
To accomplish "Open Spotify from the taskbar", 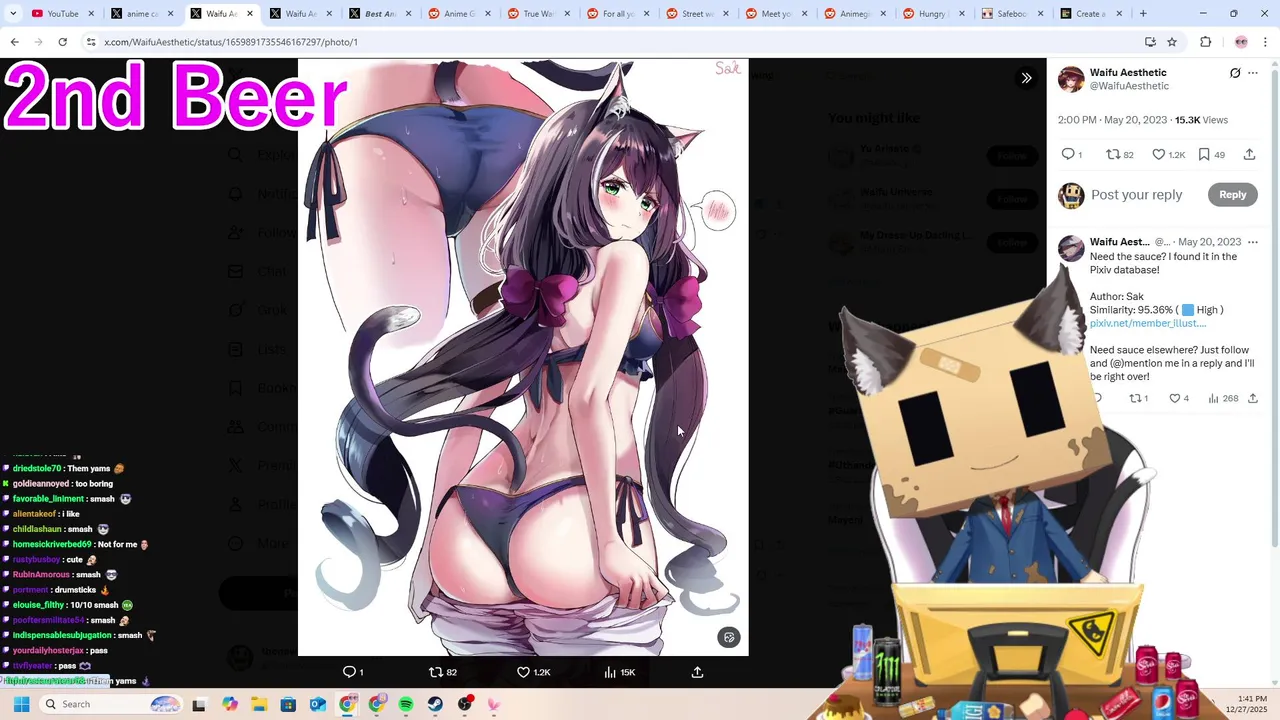I will tap(406, 704).
